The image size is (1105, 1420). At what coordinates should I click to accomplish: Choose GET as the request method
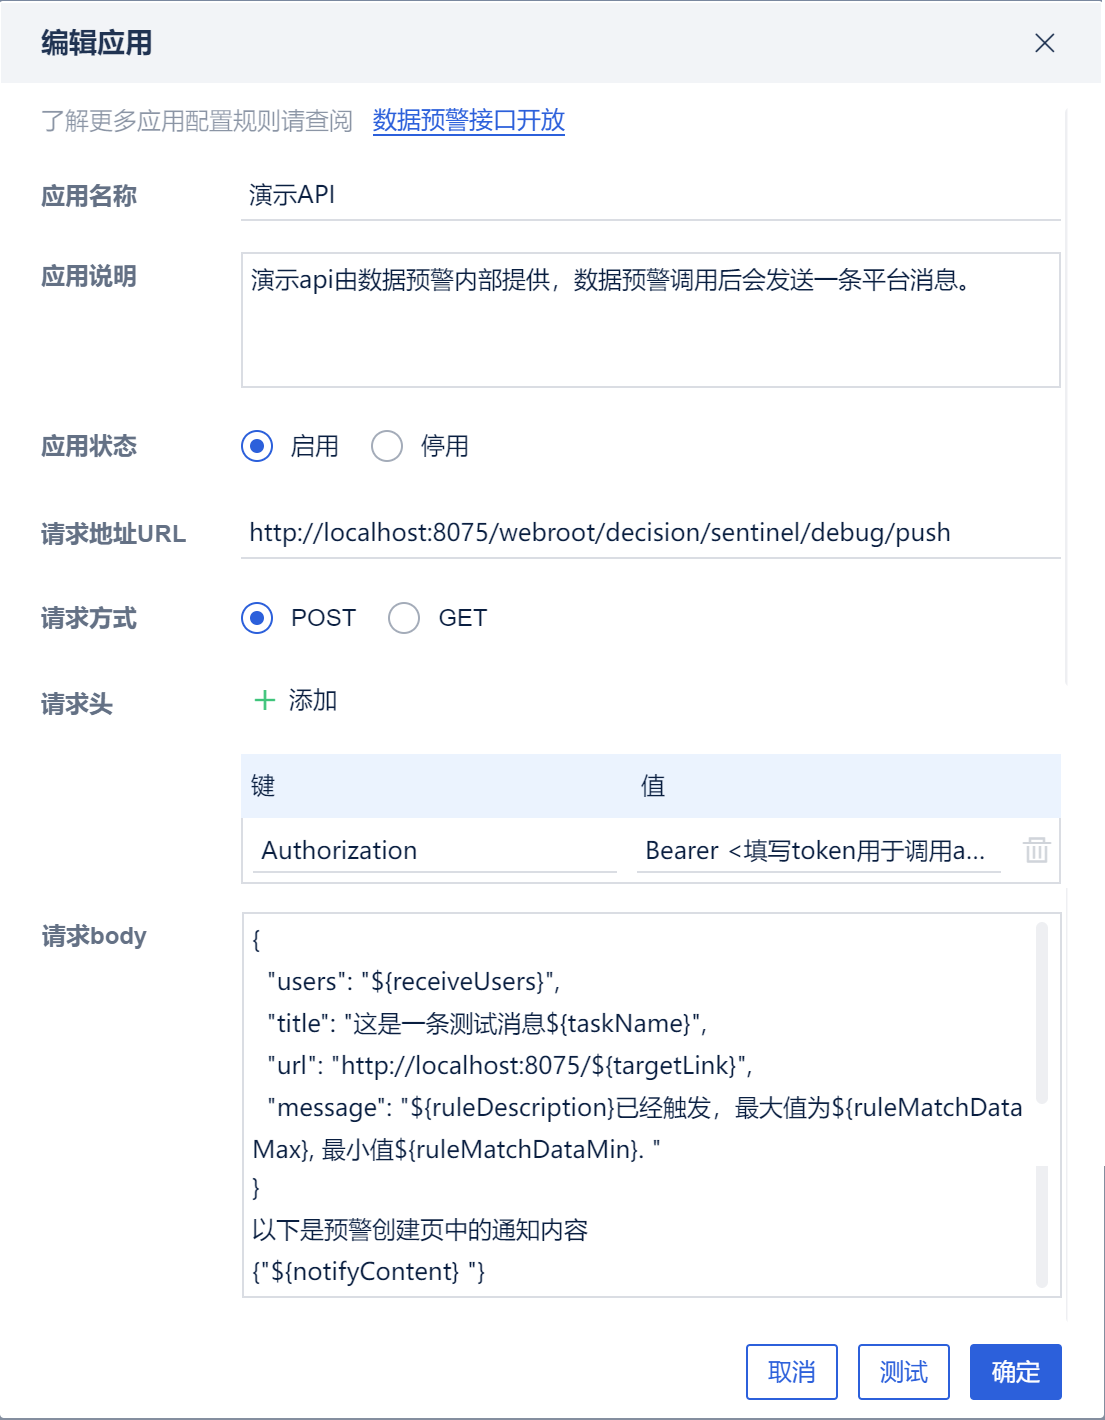(403, 618)
